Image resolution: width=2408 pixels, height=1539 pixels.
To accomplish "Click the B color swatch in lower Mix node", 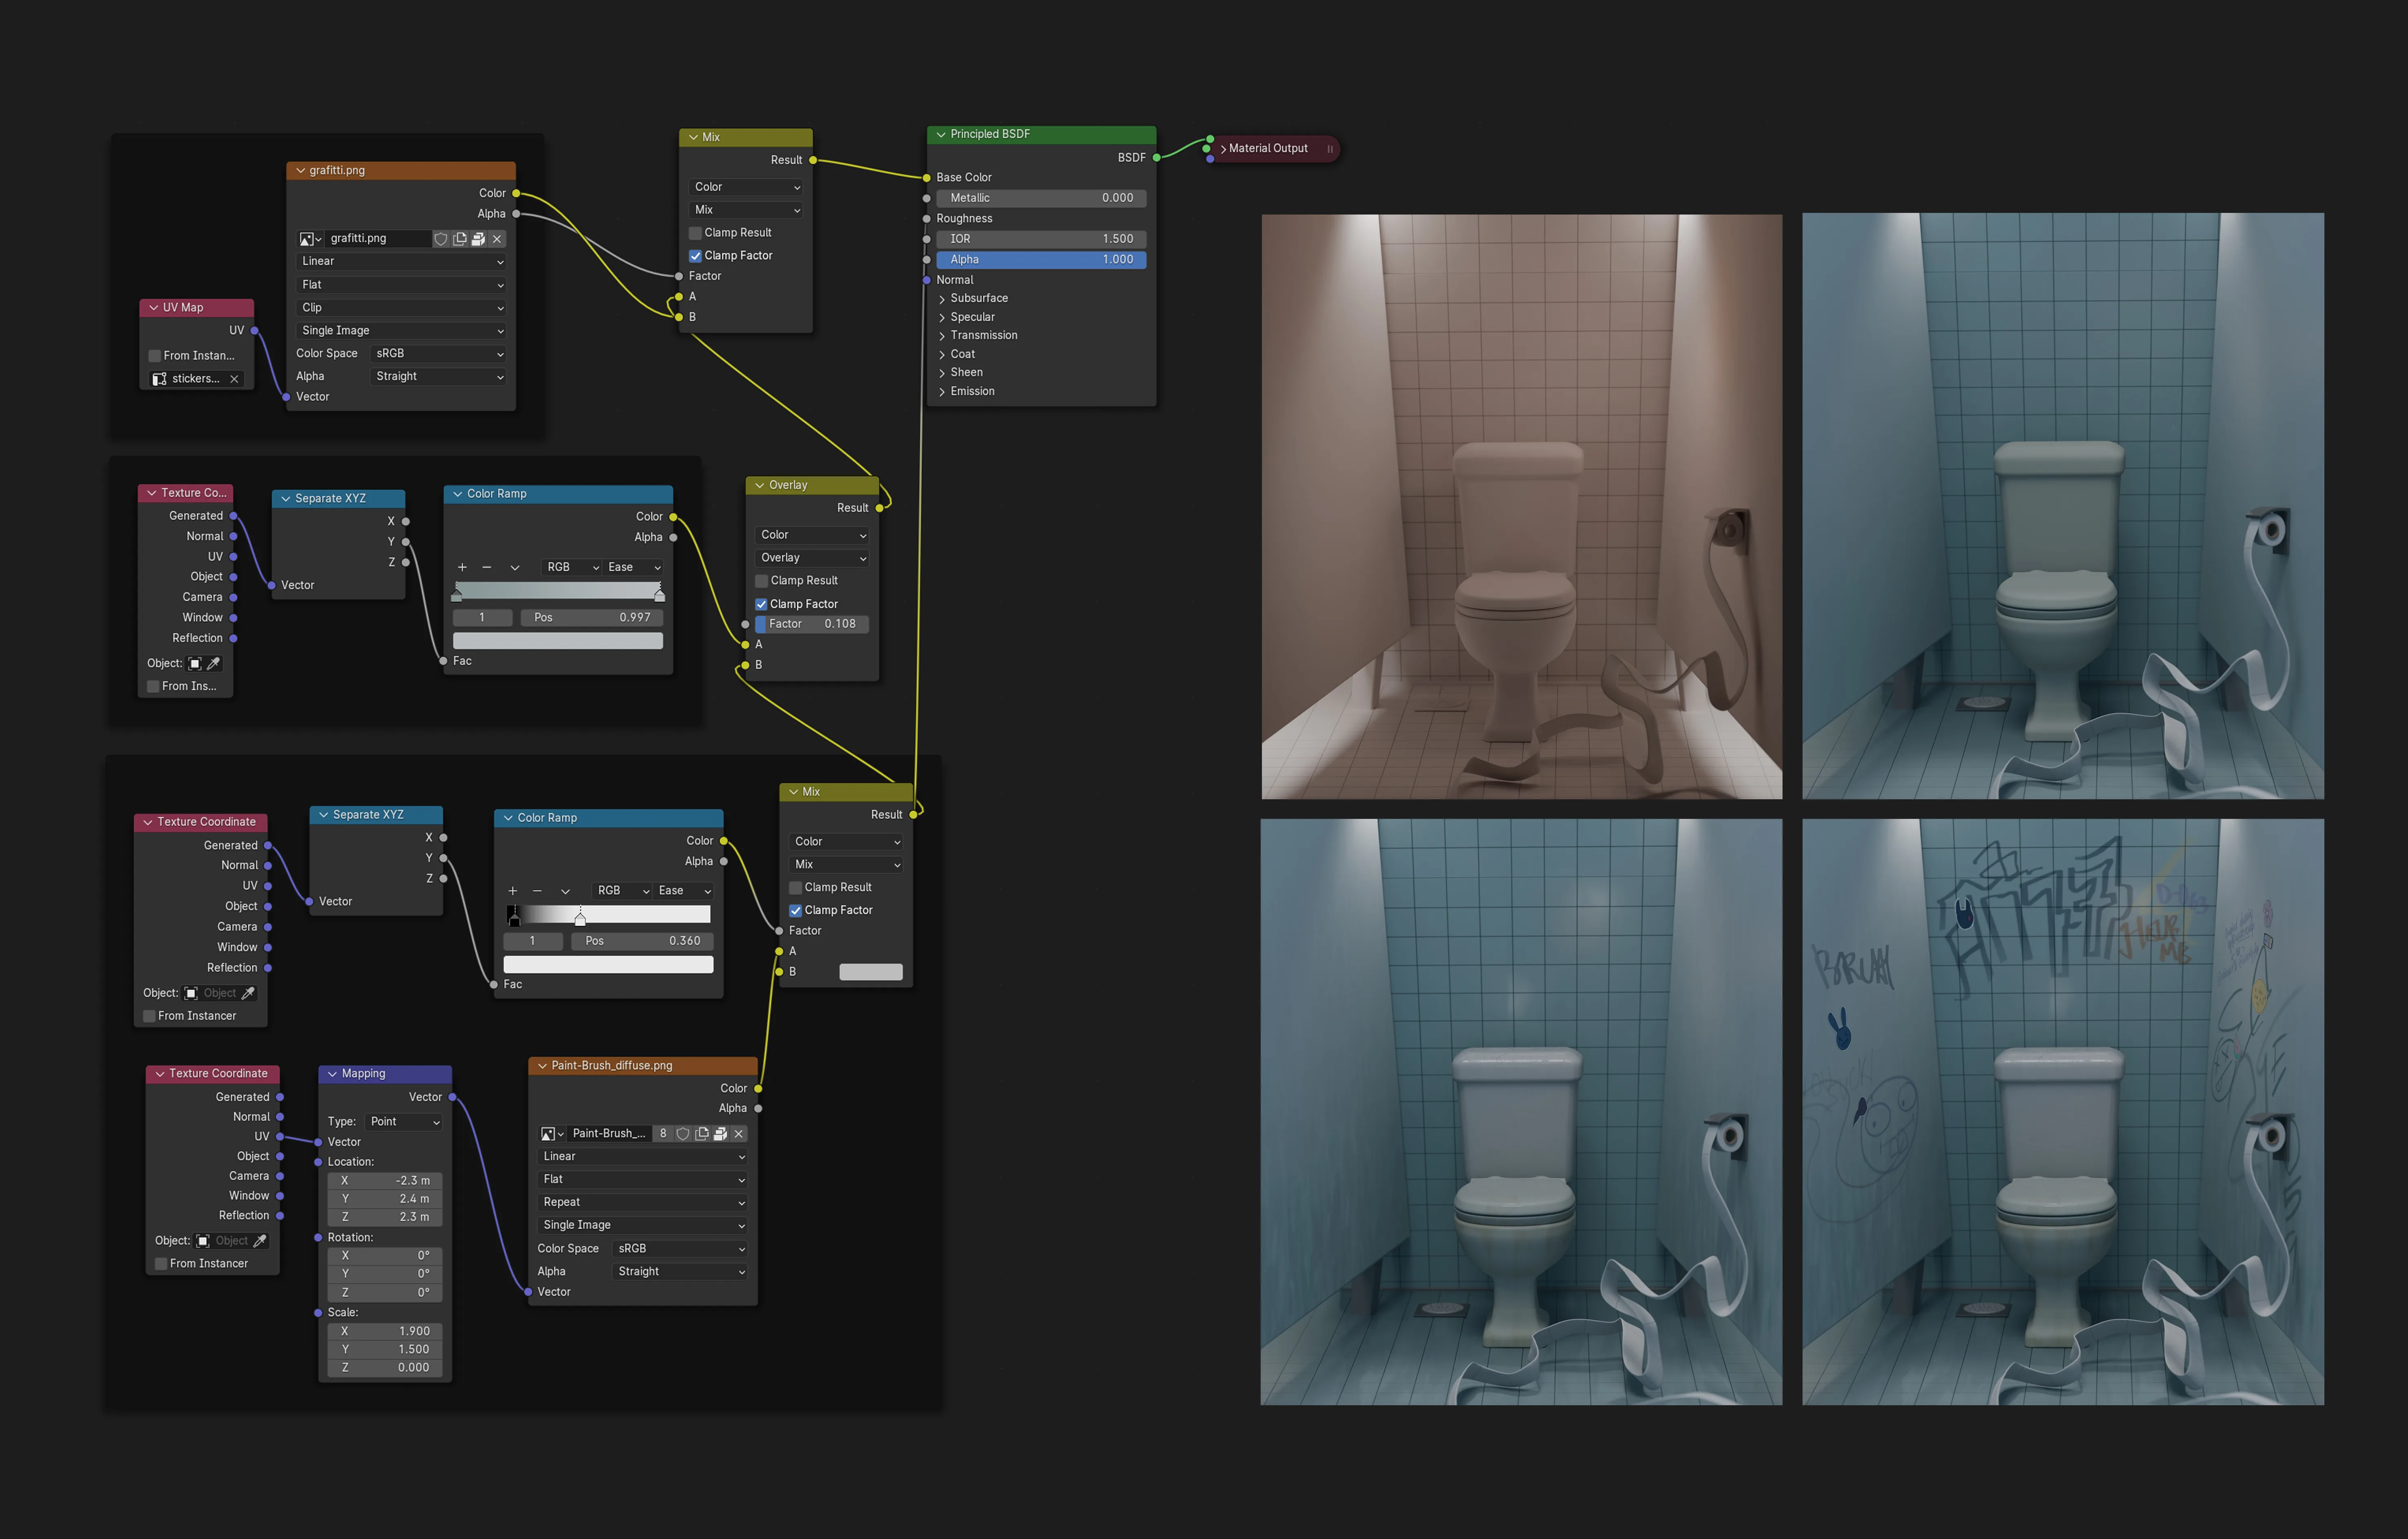I will tap(871, 972).
